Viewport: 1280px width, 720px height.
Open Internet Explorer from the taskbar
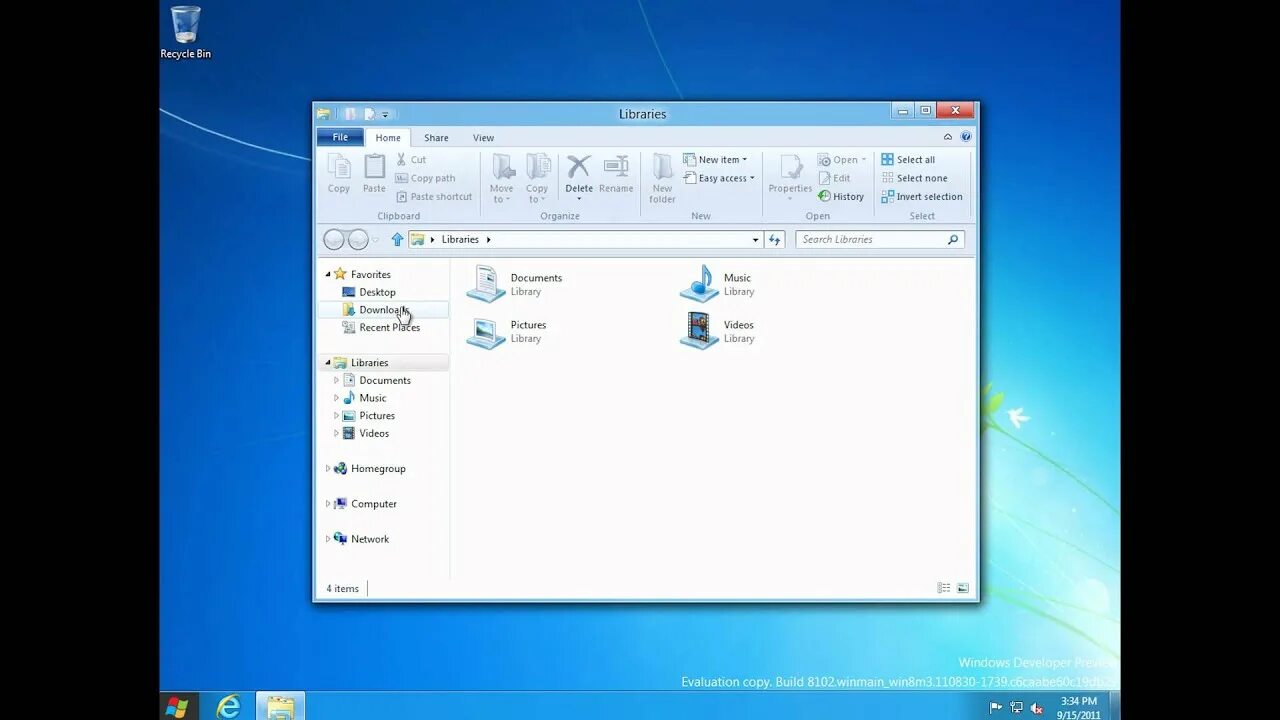(229, 707)
